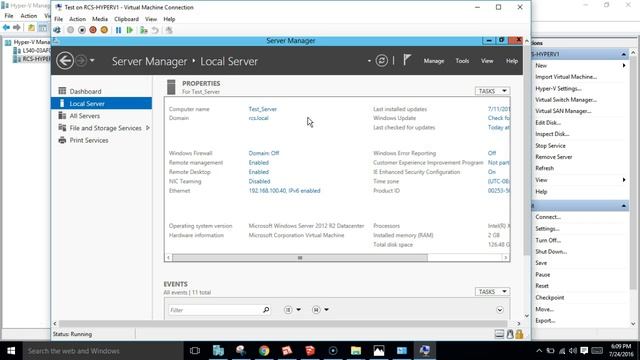Click the 192.168.100.40 Ethernet link
Screen dimensions: 640x360
[284, 191]
